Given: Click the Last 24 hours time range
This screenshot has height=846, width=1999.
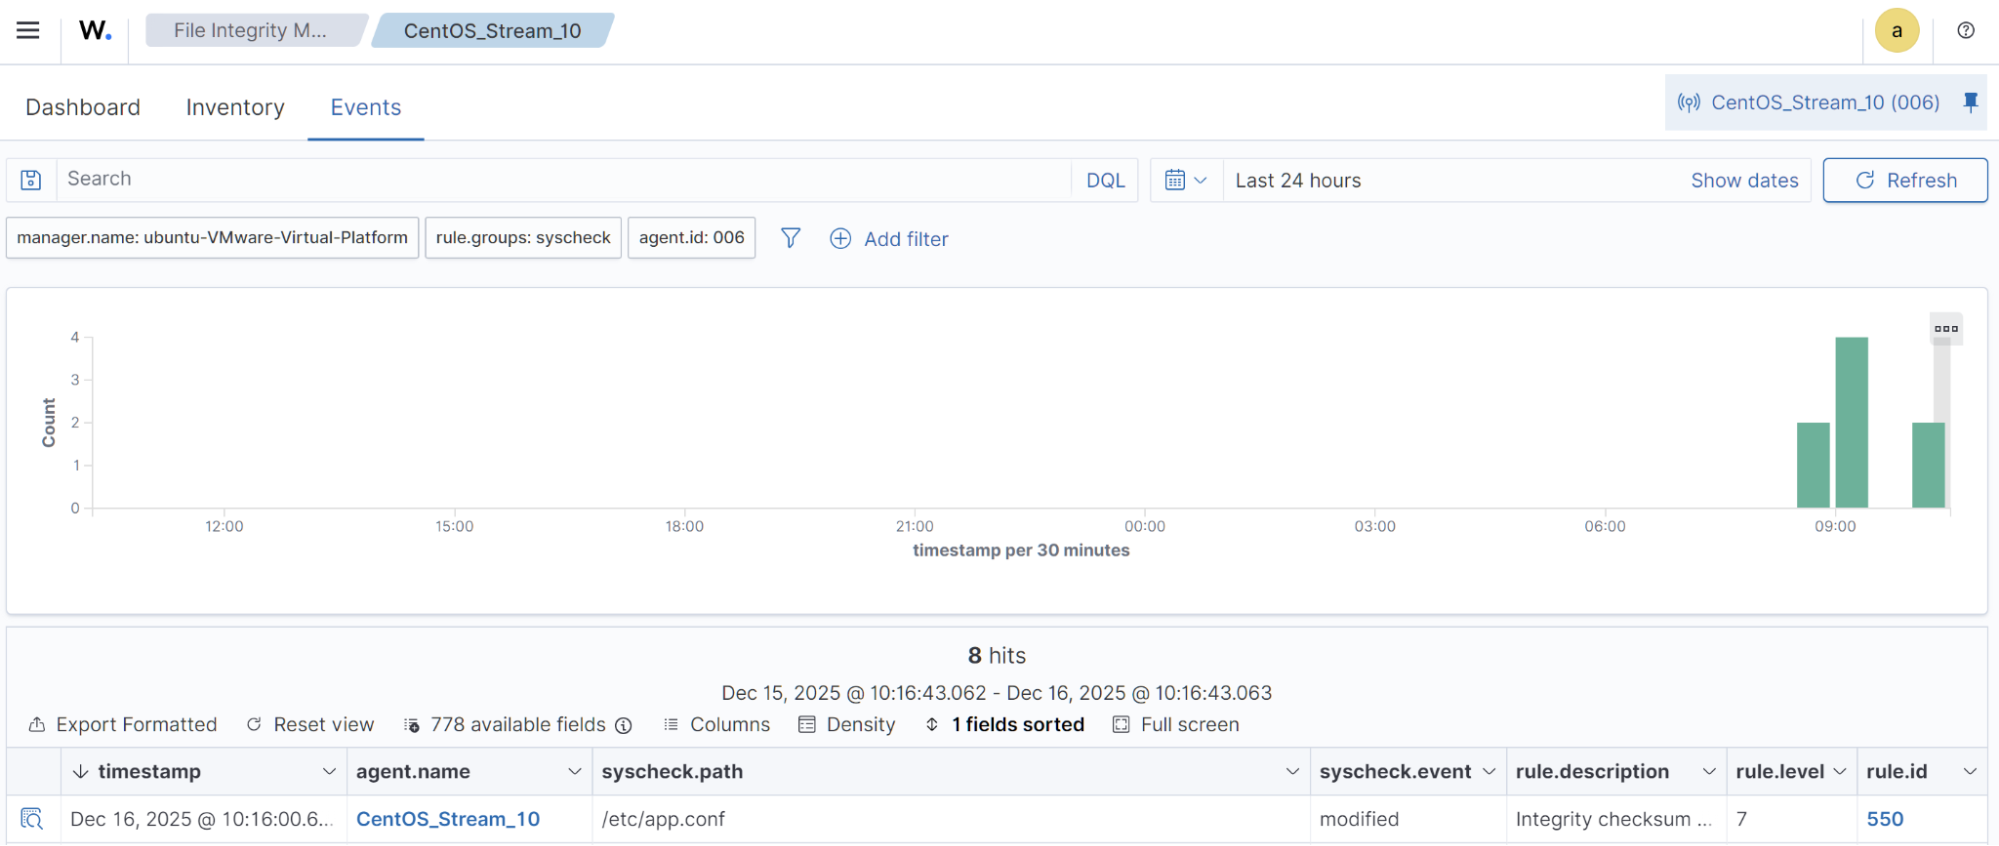Looking at the screenshot, I should (x=1298, y=180).
